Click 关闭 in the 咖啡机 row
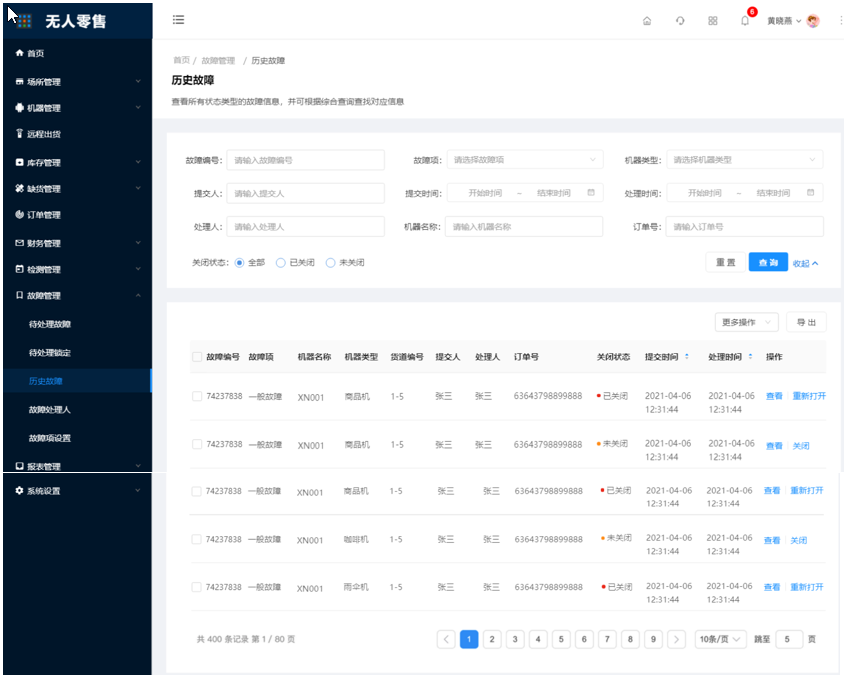This screenshot has width=844, height=675. 798,540
